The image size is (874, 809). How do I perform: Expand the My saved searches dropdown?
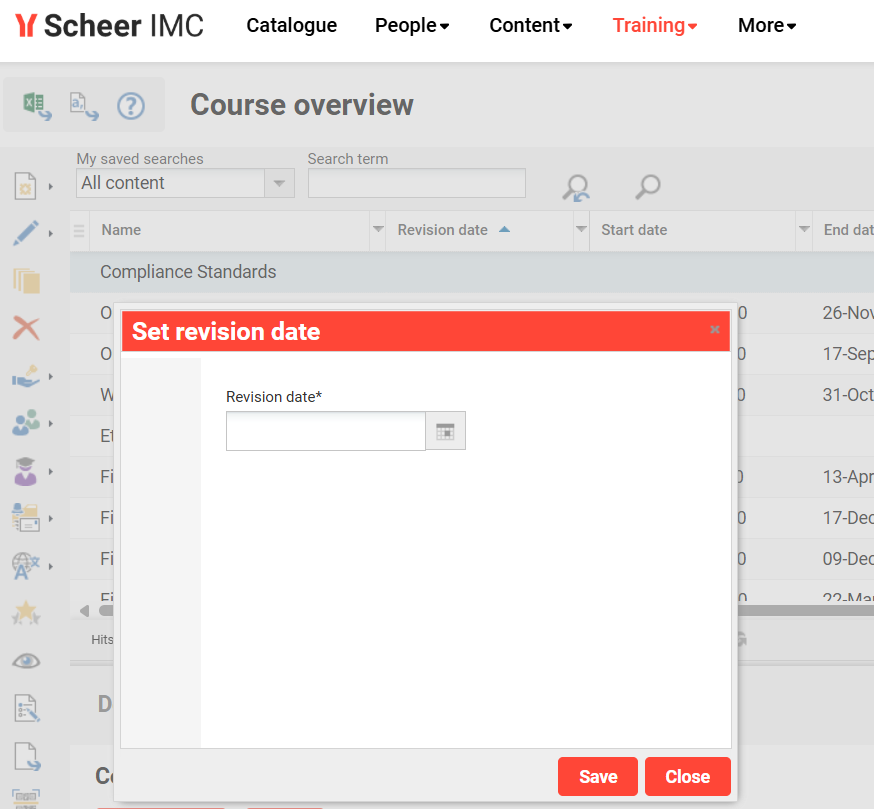coord(279,183)
